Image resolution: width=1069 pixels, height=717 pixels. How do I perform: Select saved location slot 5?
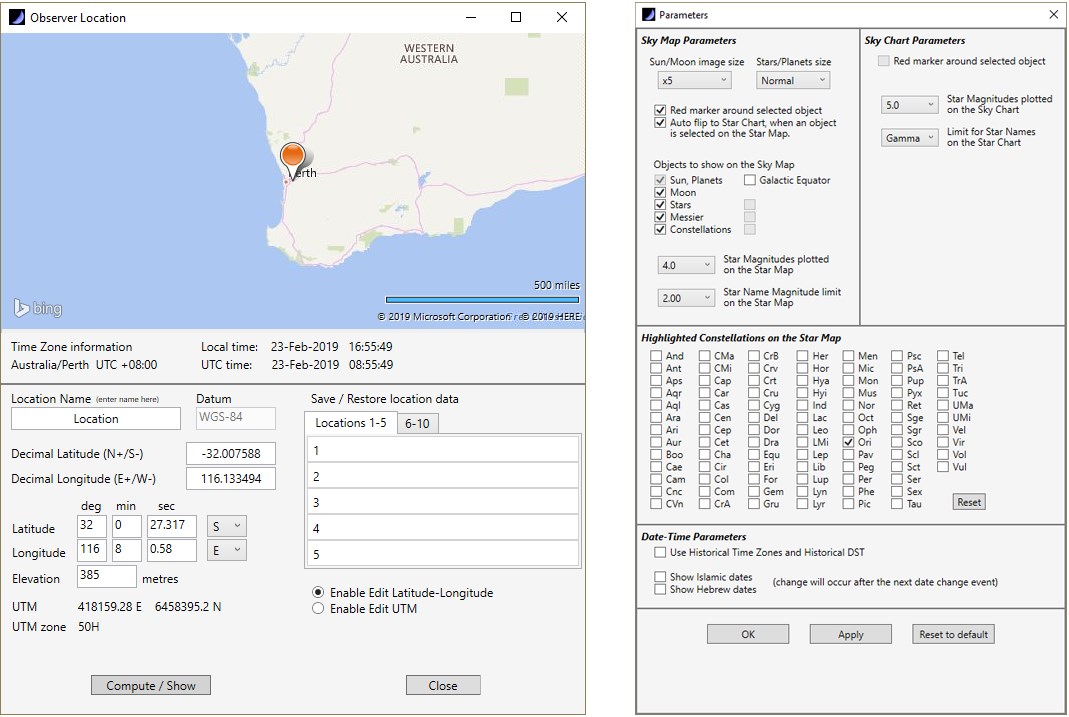pyautogui.click(x=443, y=553)
